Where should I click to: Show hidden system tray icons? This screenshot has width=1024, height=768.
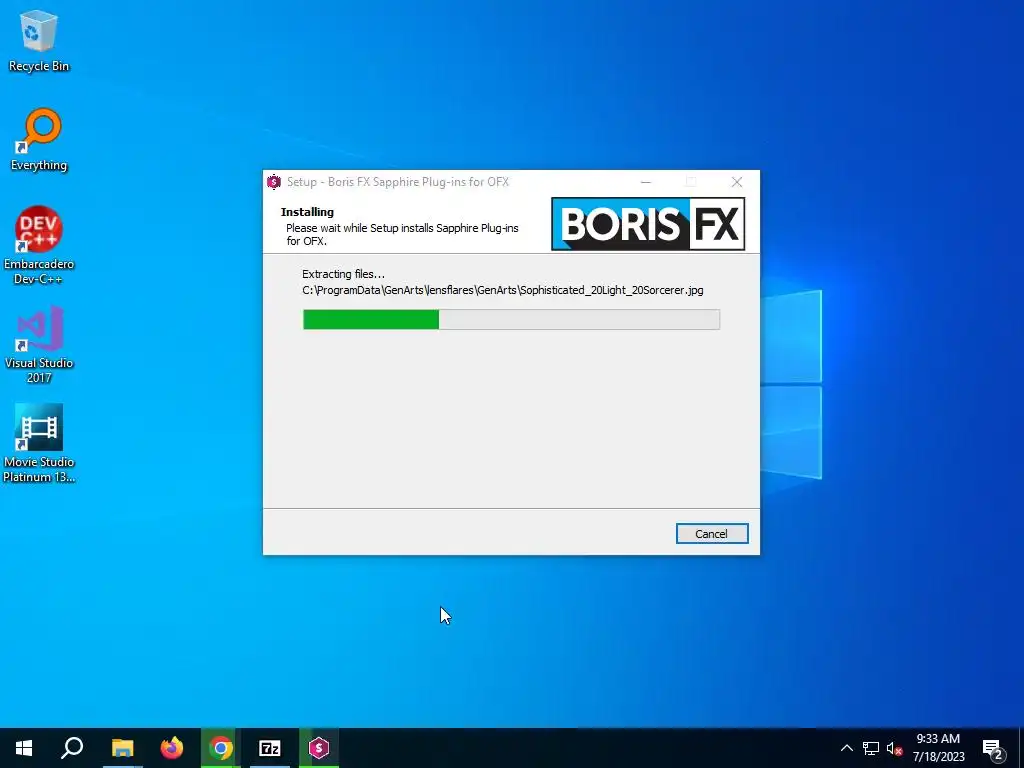(x=846, y=748)
